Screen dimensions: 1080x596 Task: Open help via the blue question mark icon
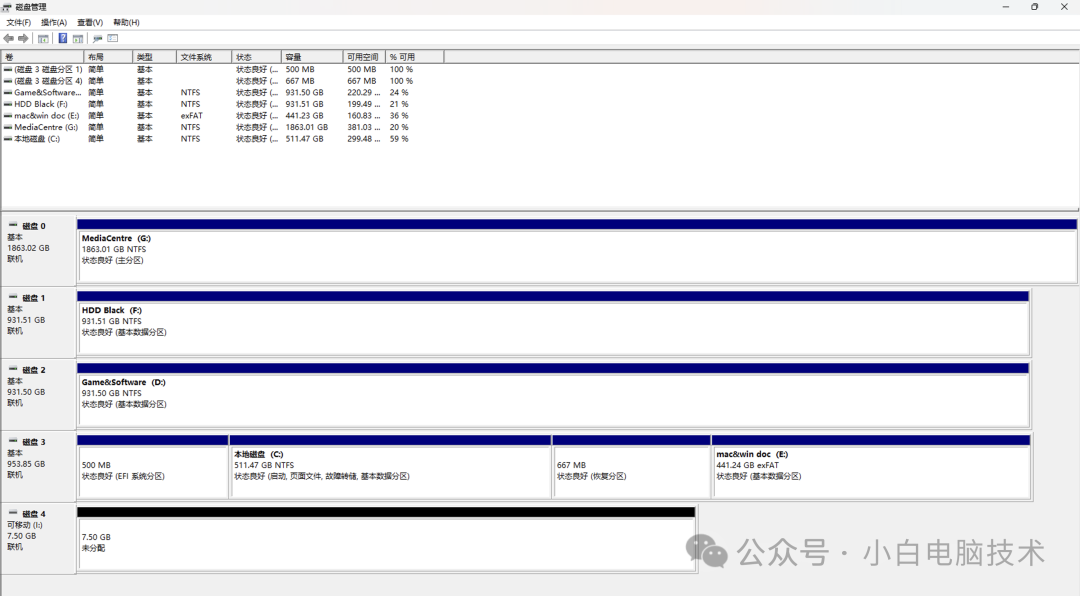pos(63,39)
